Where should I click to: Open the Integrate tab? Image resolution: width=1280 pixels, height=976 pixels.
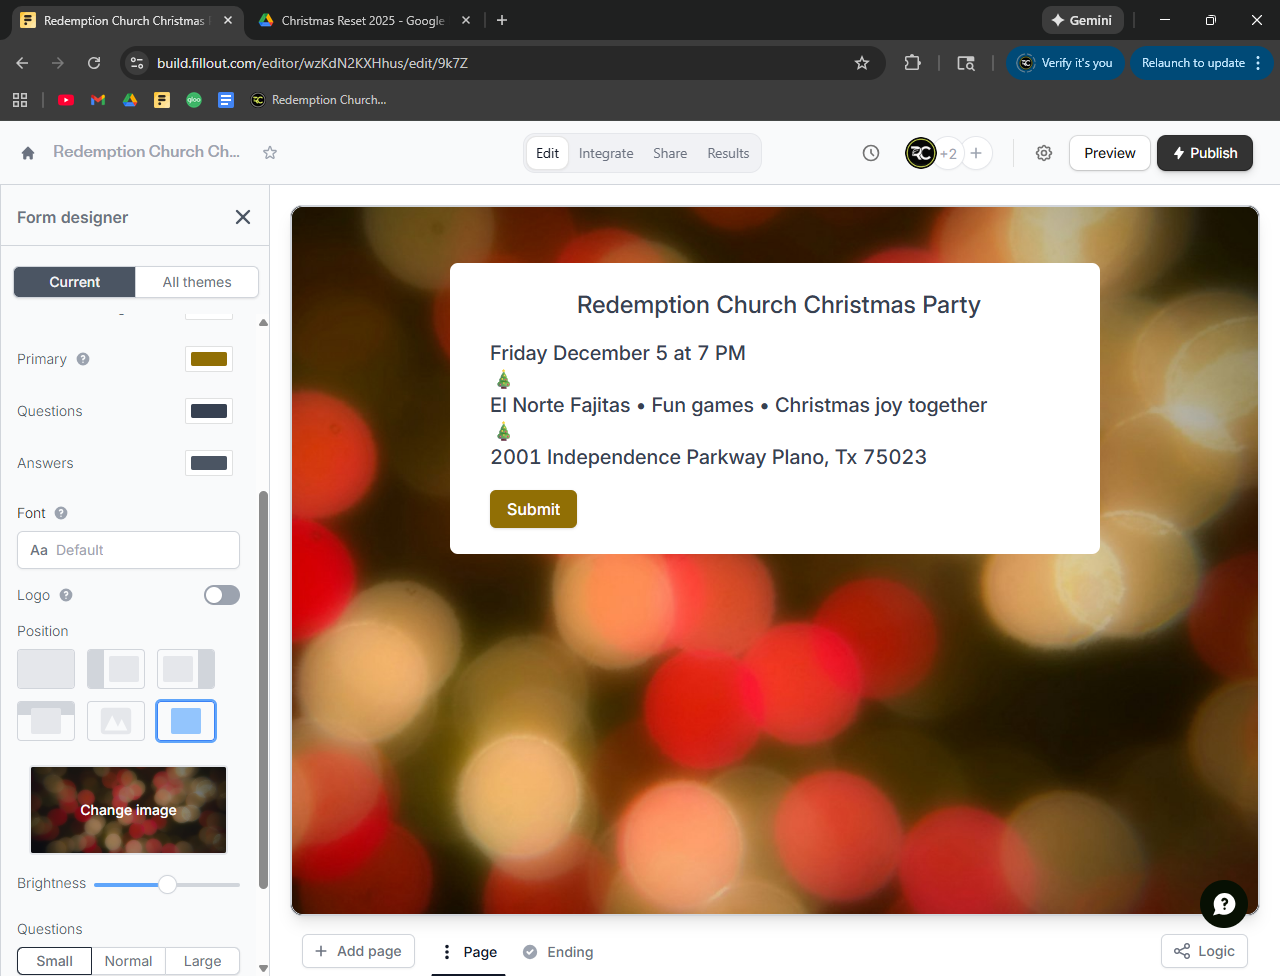click(606, 153)
